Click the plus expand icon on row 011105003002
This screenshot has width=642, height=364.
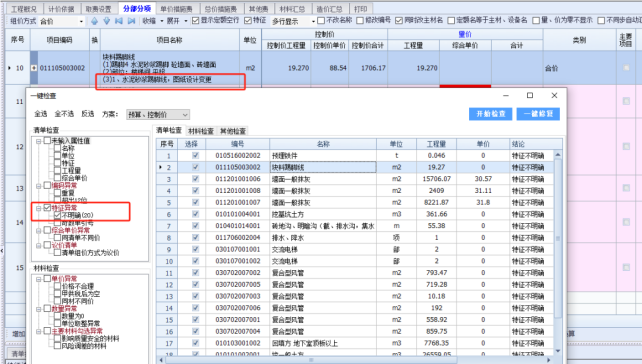34,68
